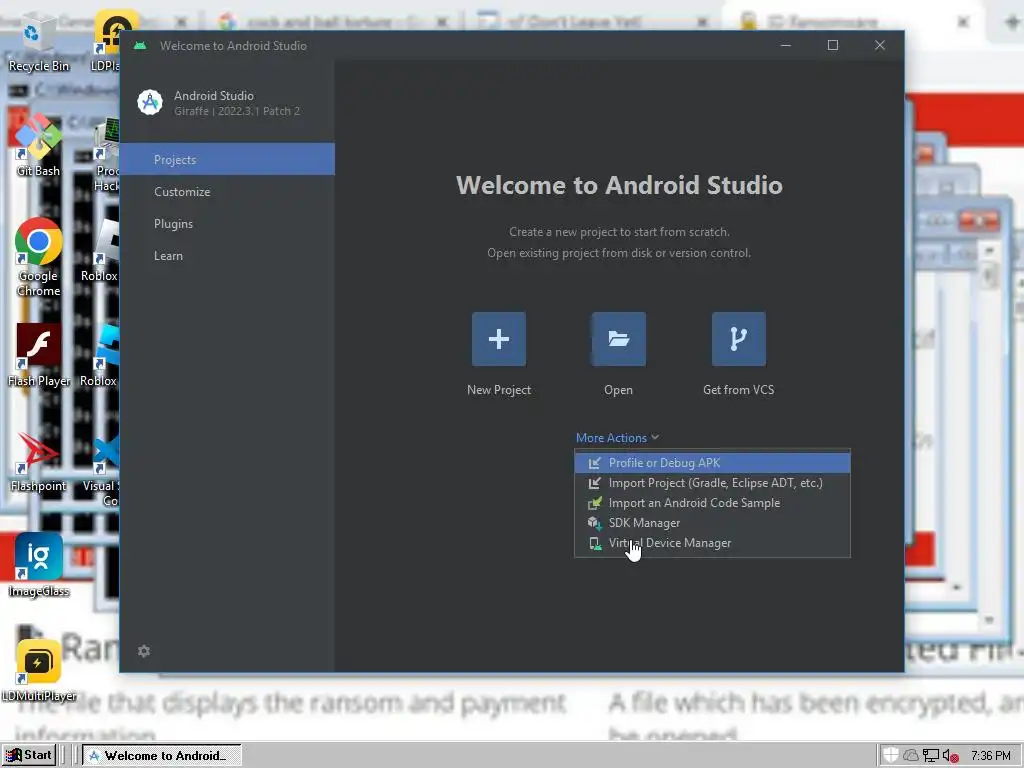This screenshot has width=1024, height=768.
Task: Click the Welcome to Android taskbar button
Action: point(161,756)
